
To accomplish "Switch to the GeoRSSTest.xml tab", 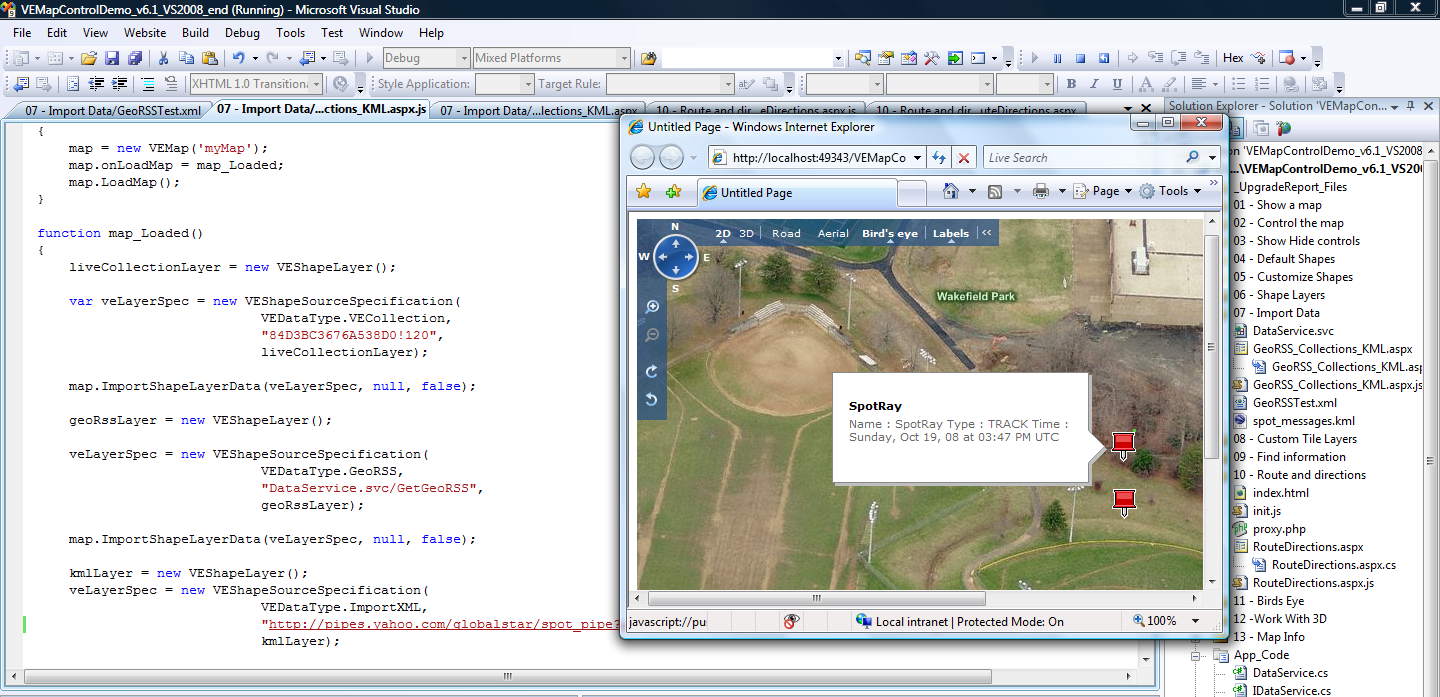I will pyautogui.click(x=113, y=110).
